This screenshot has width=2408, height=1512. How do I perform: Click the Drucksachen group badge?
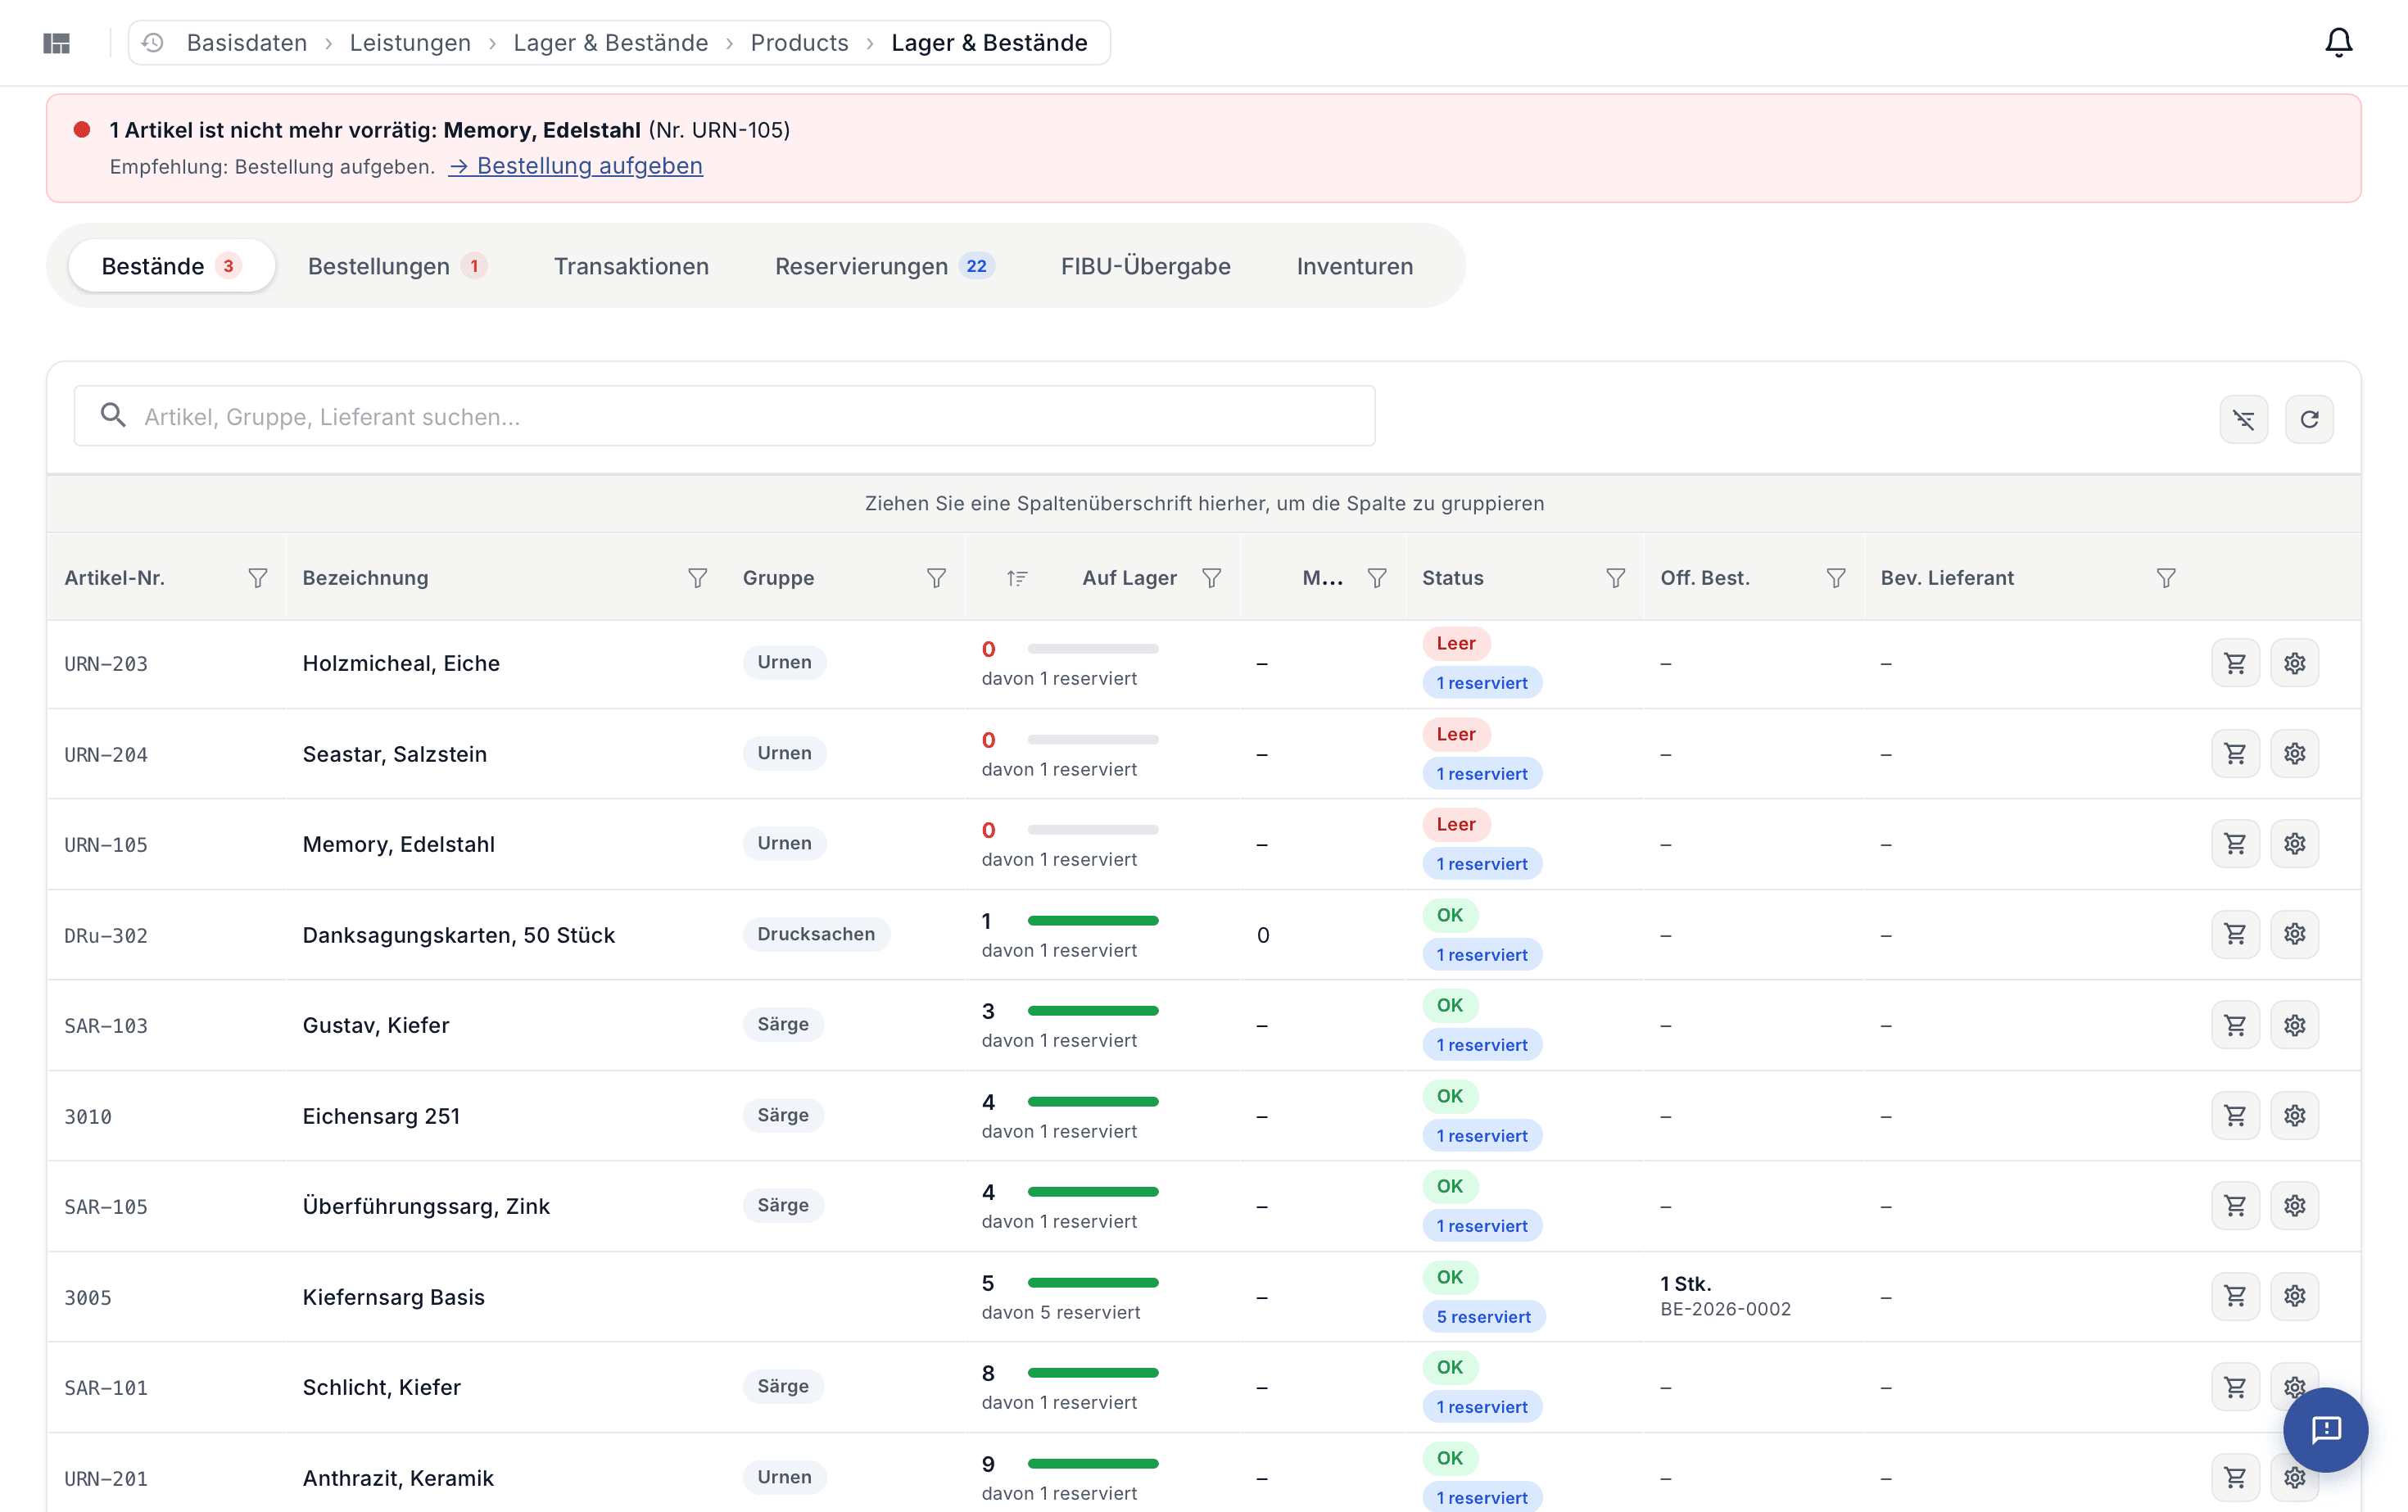[816, 934]
